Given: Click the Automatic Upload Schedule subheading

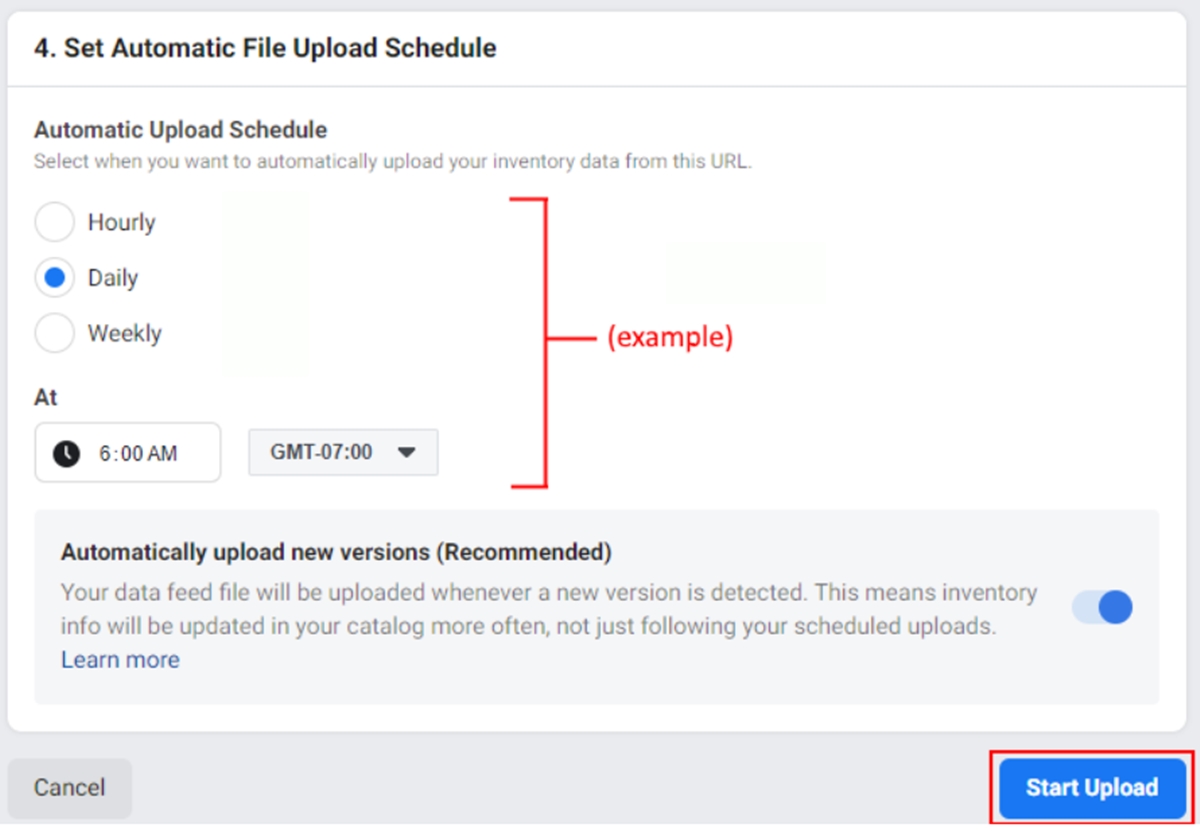Looking at the screenshot, I should pyautogui.click(x=181, y=129).
